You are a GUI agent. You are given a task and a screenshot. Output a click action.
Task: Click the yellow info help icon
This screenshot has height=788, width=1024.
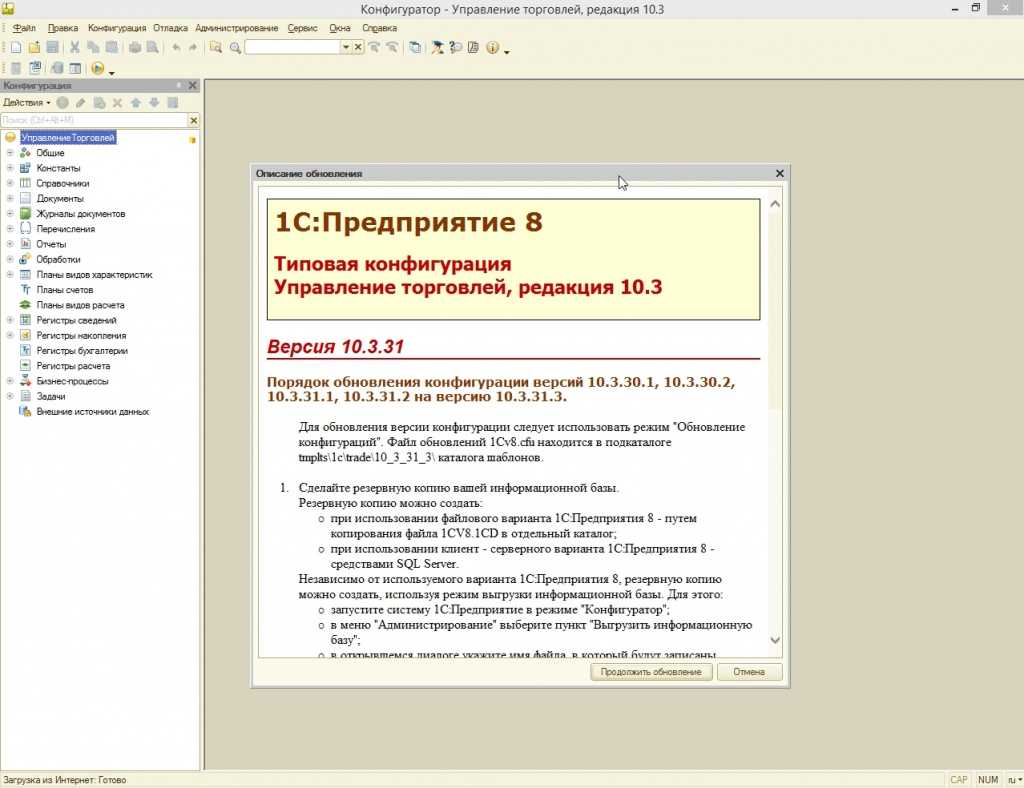coord(492,47)
